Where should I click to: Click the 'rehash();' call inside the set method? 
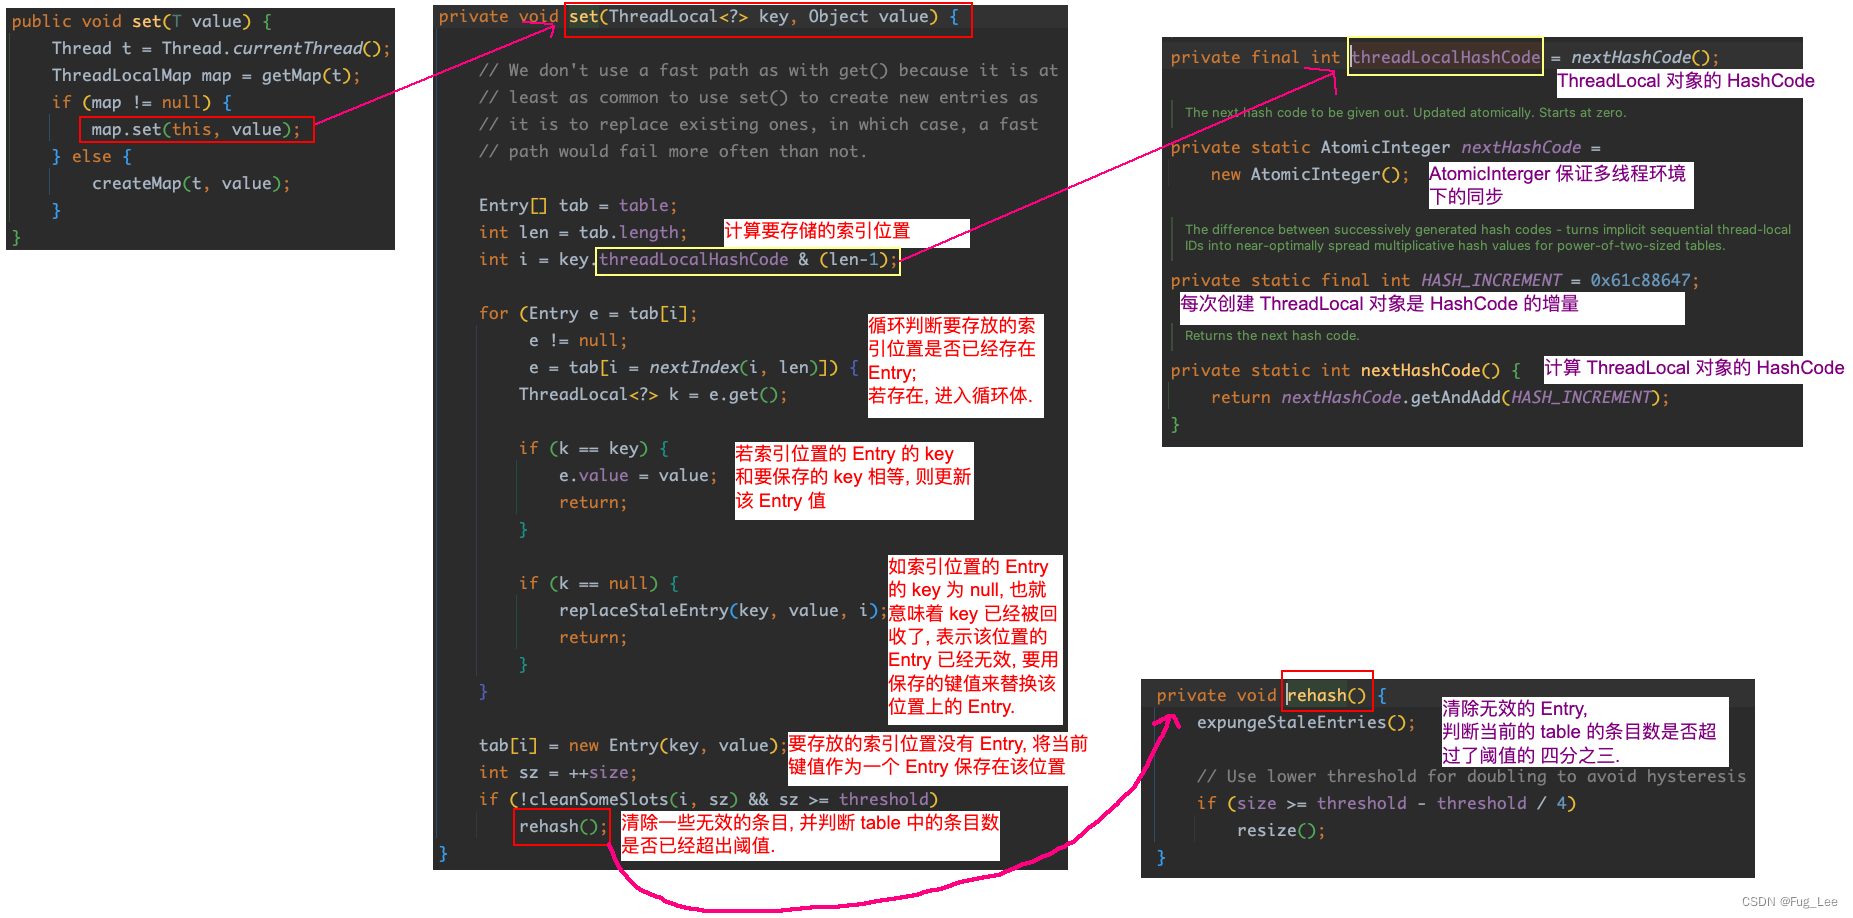[562, 826]
